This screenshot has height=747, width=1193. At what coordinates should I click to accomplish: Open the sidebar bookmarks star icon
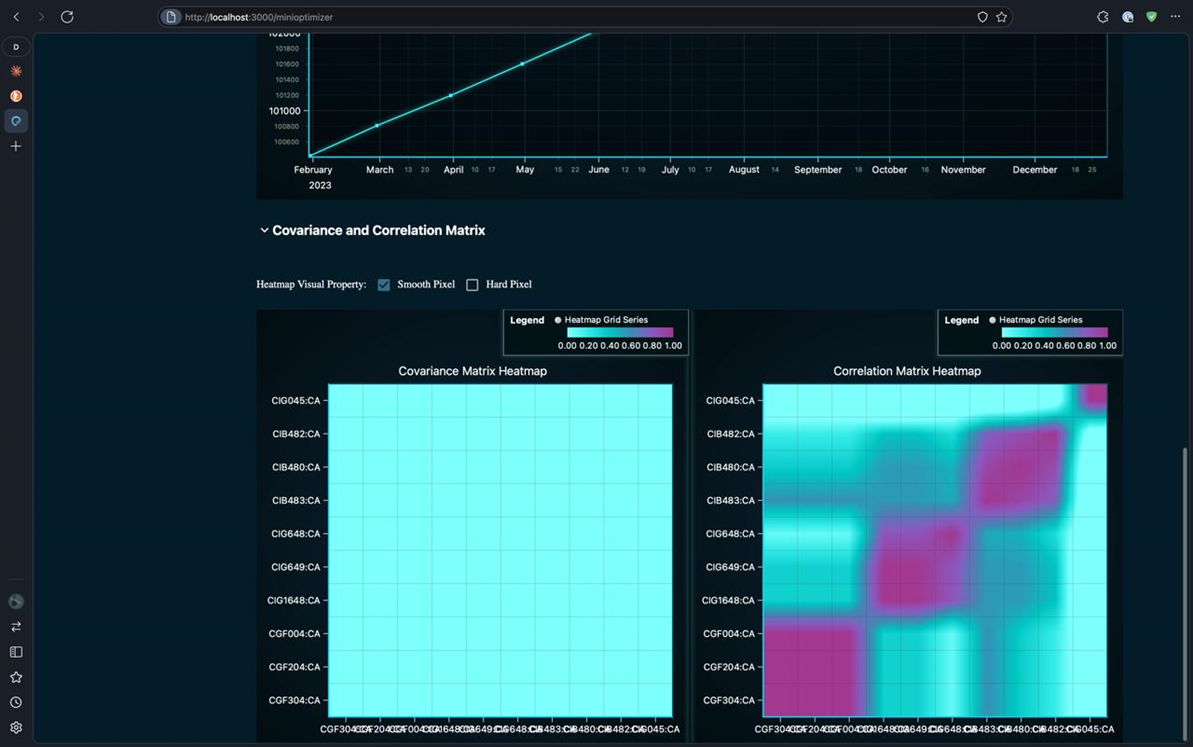click(16, 677)
